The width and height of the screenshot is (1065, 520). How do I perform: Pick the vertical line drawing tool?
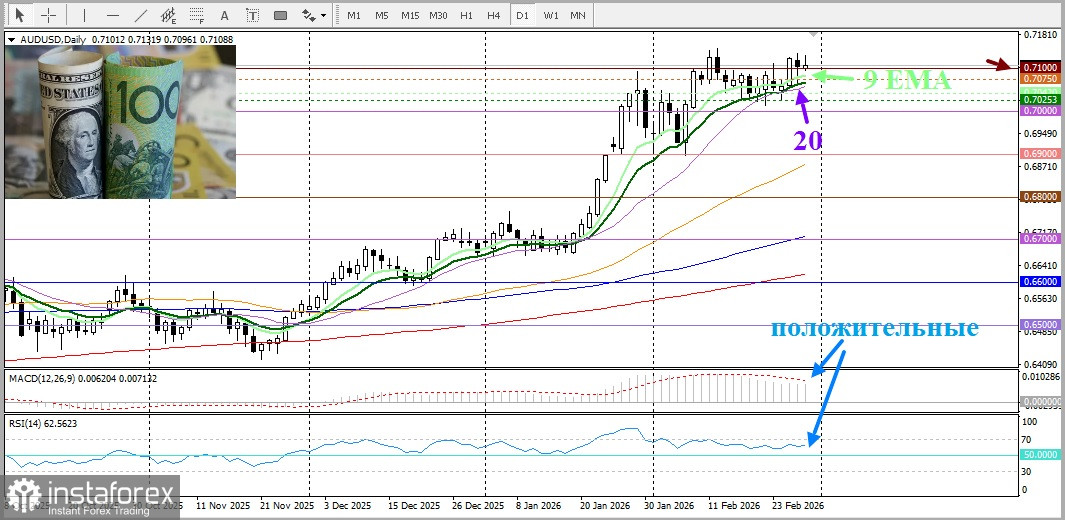pos(84,15)
